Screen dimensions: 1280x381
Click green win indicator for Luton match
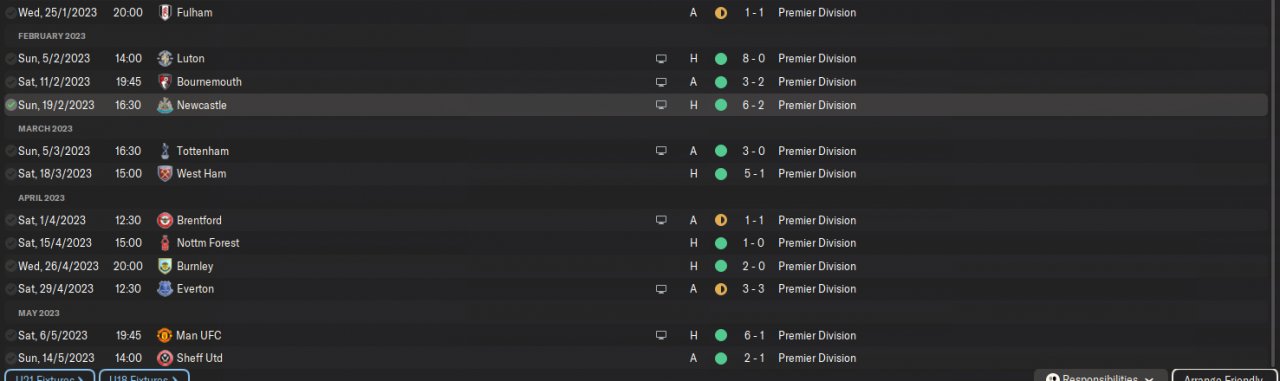pyautogui.click(x=721, y=59)
